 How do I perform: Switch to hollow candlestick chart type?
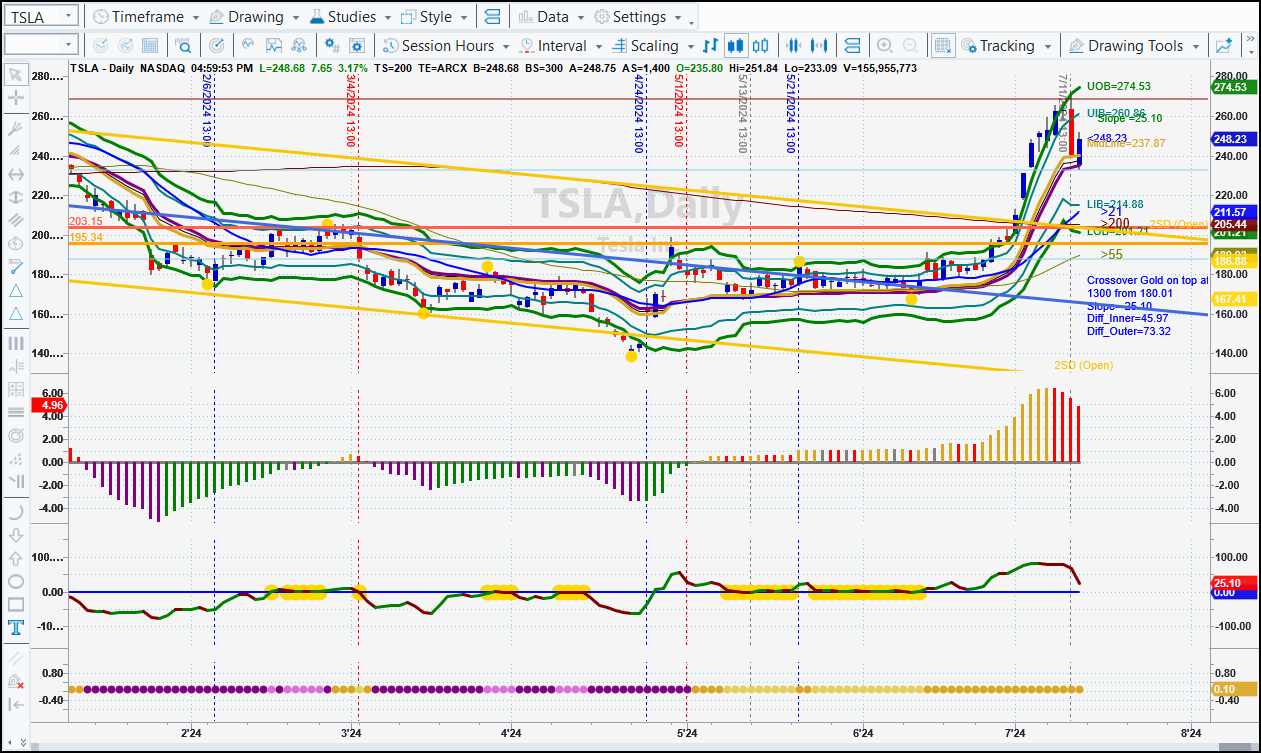click(760, 46)
